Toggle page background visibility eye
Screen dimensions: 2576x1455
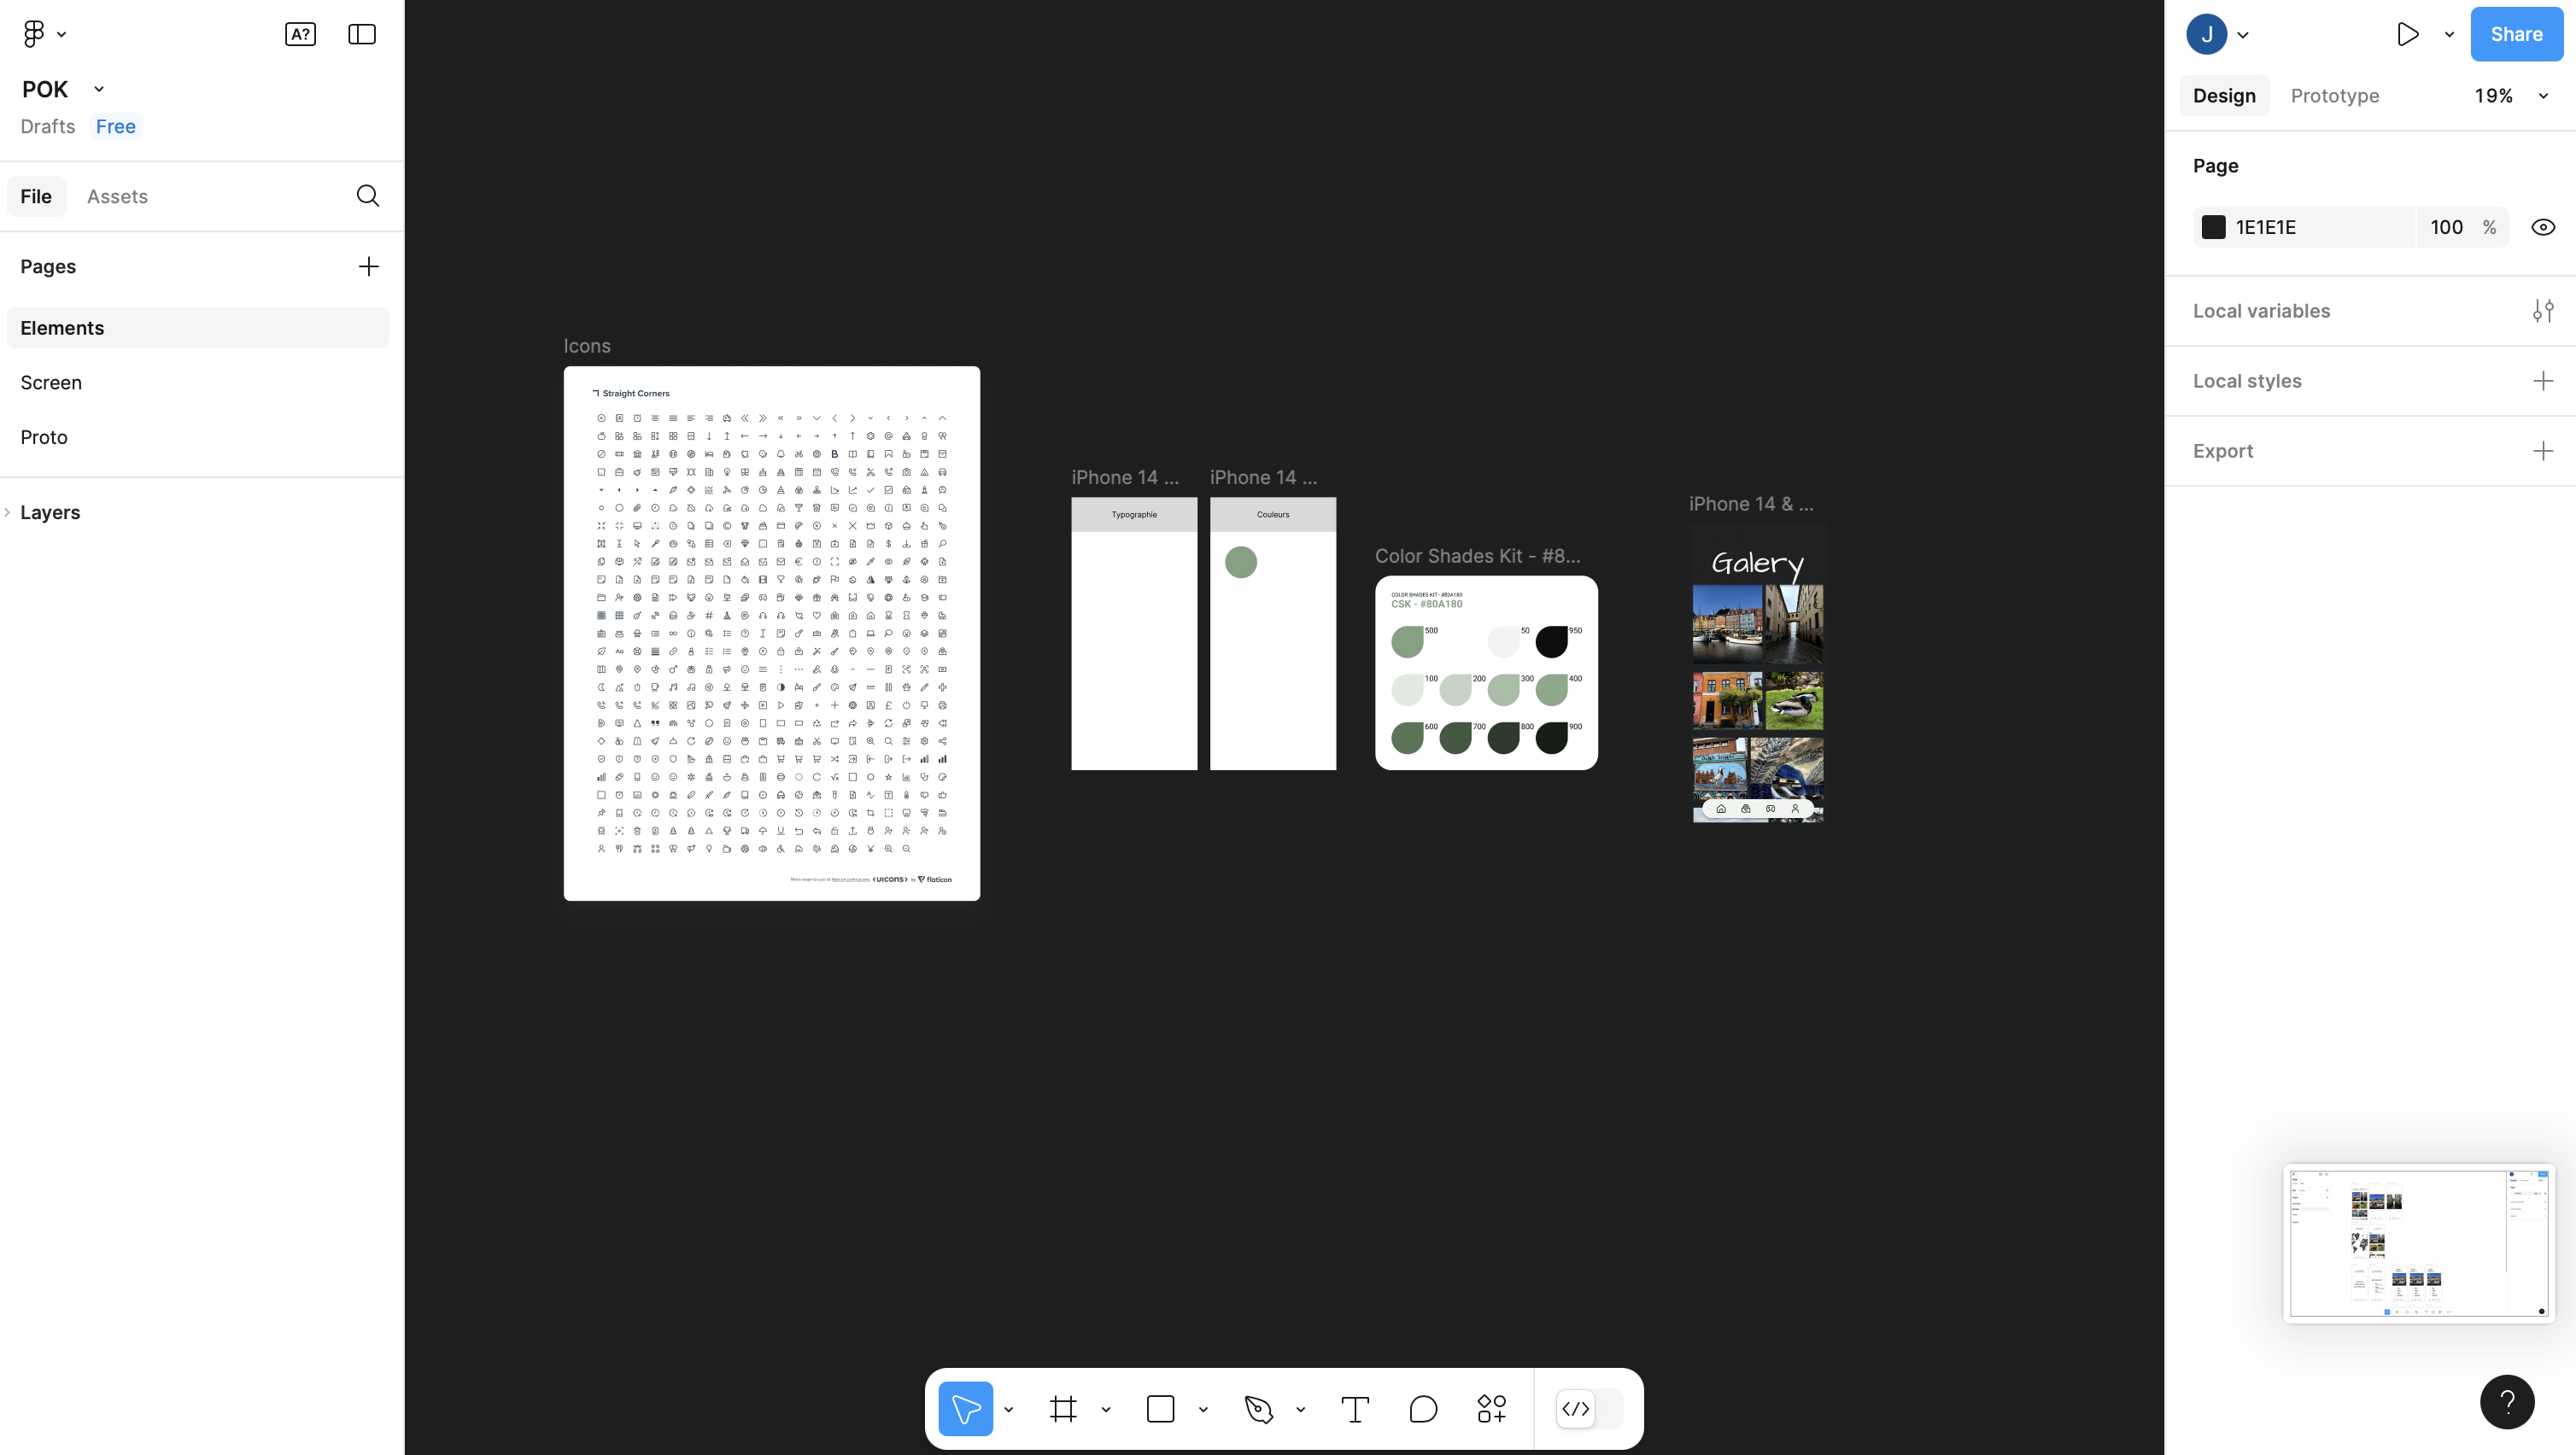click(2542, 227)
